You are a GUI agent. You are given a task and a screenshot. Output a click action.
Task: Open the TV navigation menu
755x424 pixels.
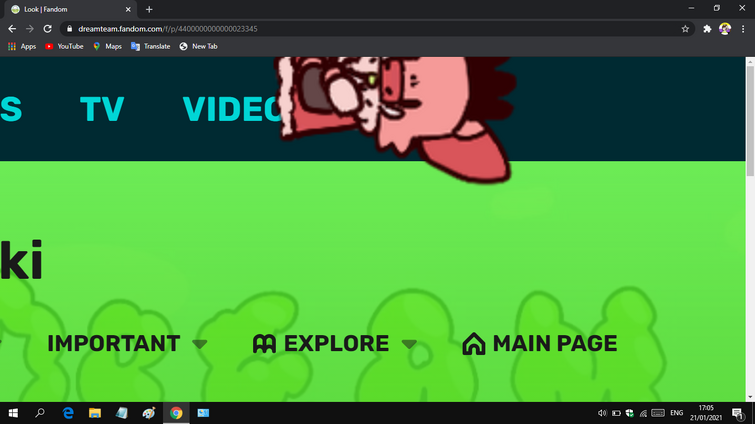(102, 109)
